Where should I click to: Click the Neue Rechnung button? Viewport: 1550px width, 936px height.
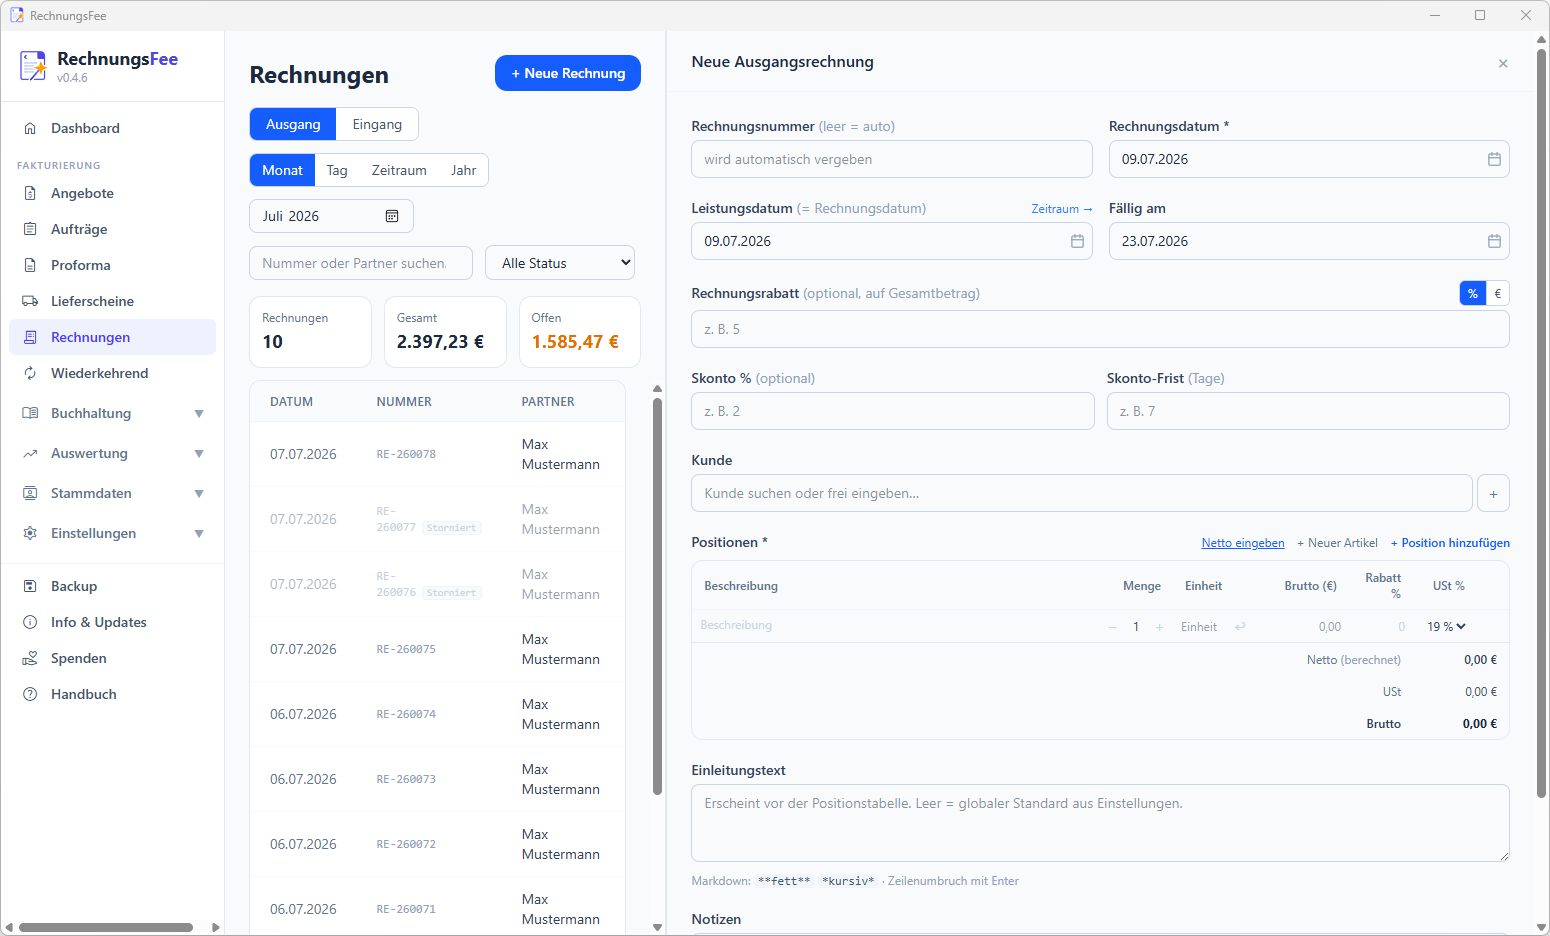568,73
